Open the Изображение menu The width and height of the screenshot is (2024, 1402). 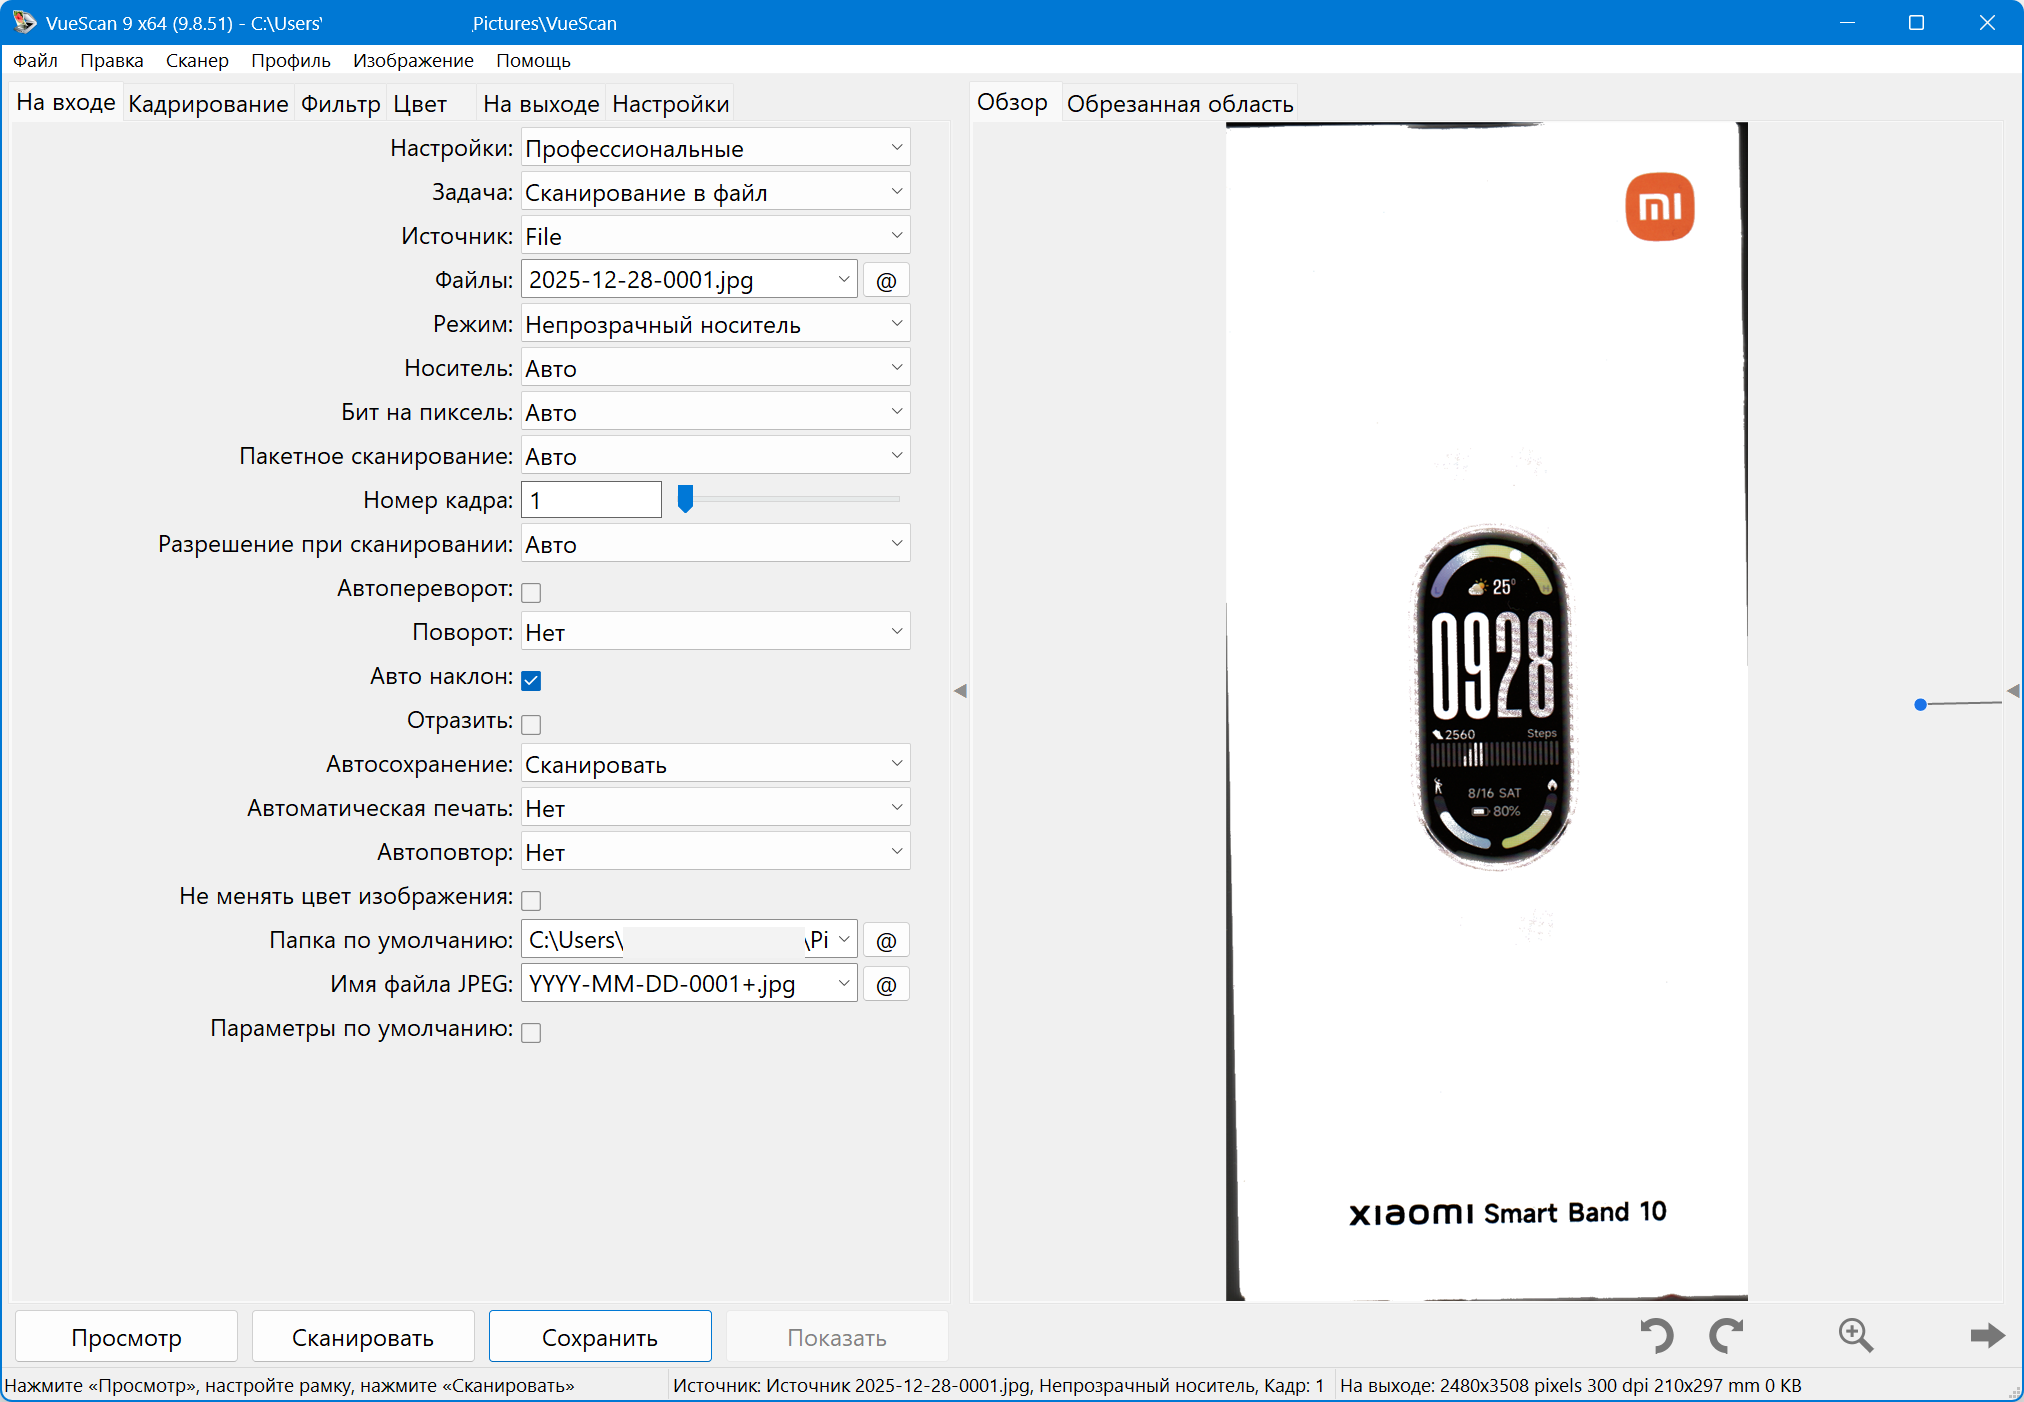pos(413,61)
